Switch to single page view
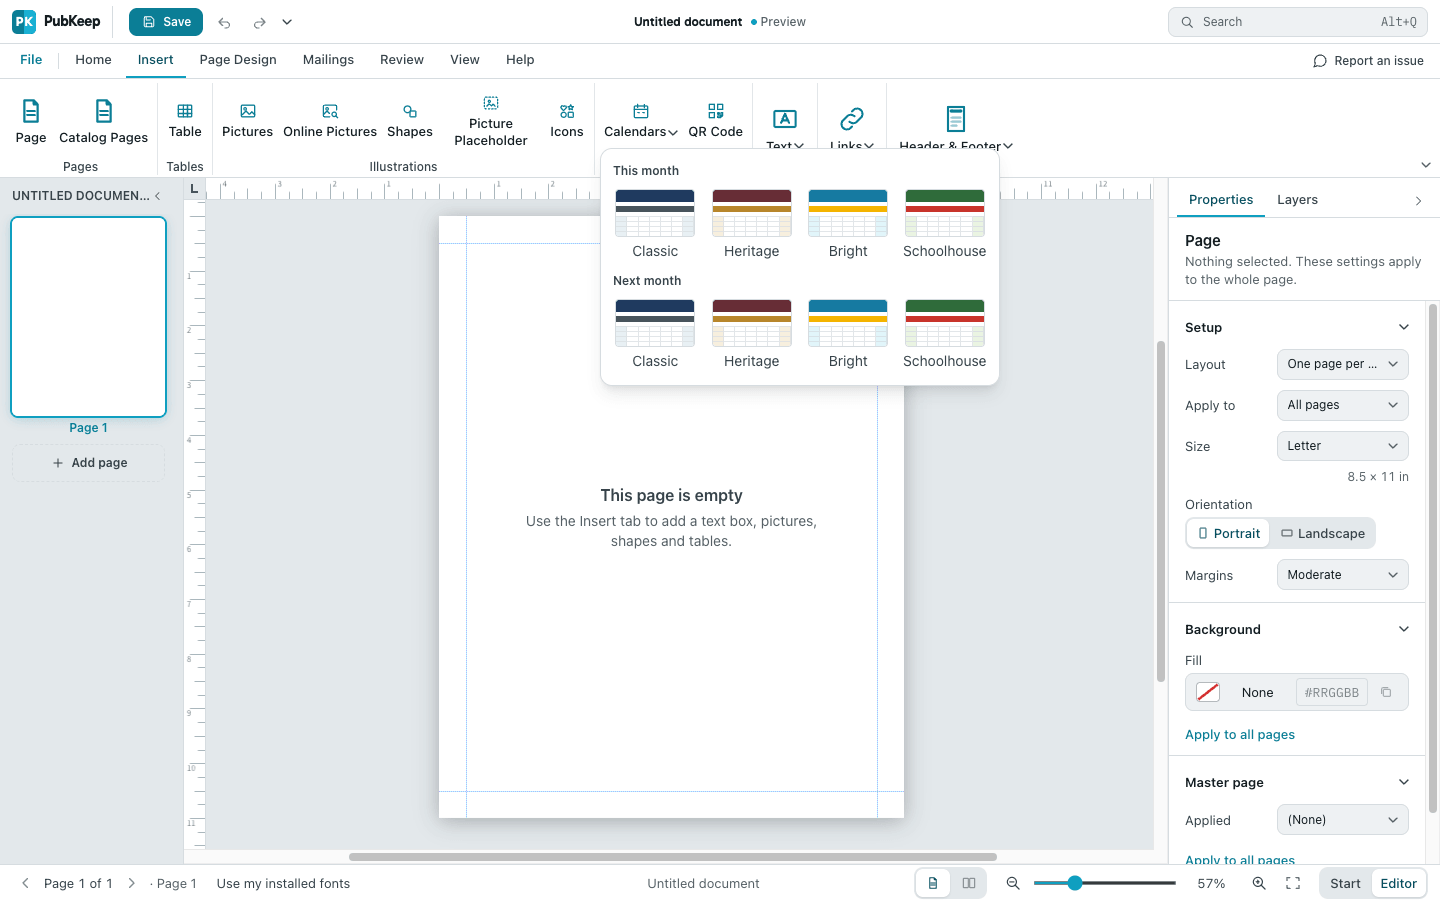The height and width of the screenshot is (900, 1440). tap(933, 883)
